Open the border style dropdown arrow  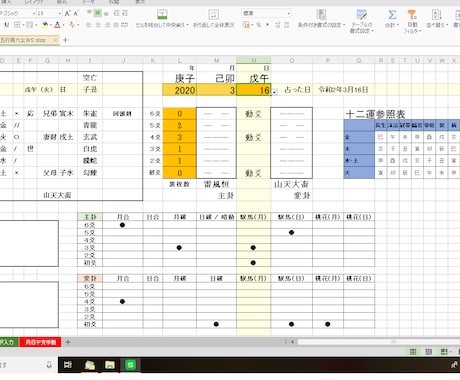pyautogui.click(x=22, y=25)
